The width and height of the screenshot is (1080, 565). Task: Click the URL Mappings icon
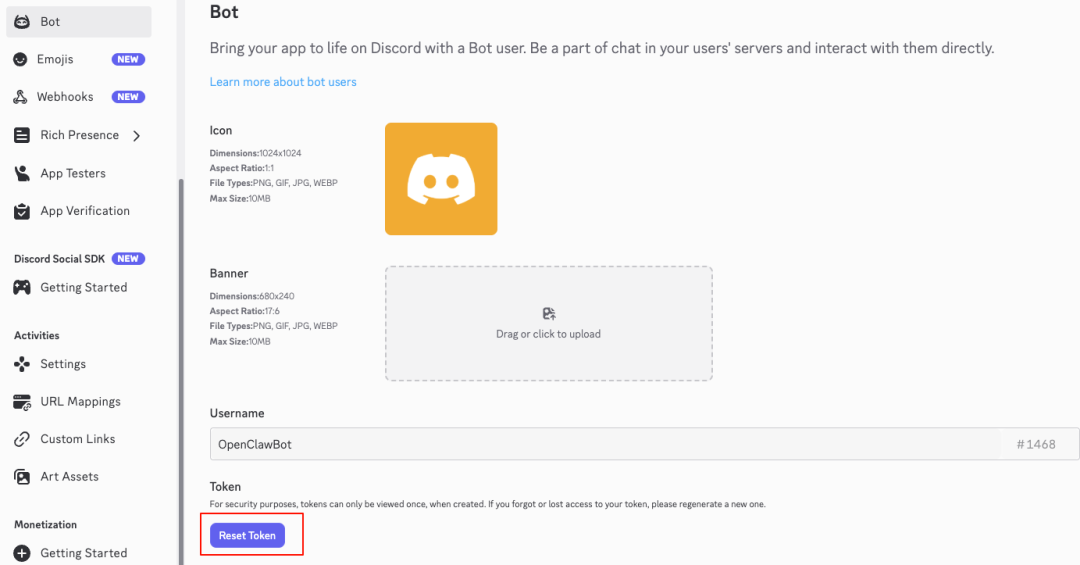pyautogui.click(x=21, y=402)
